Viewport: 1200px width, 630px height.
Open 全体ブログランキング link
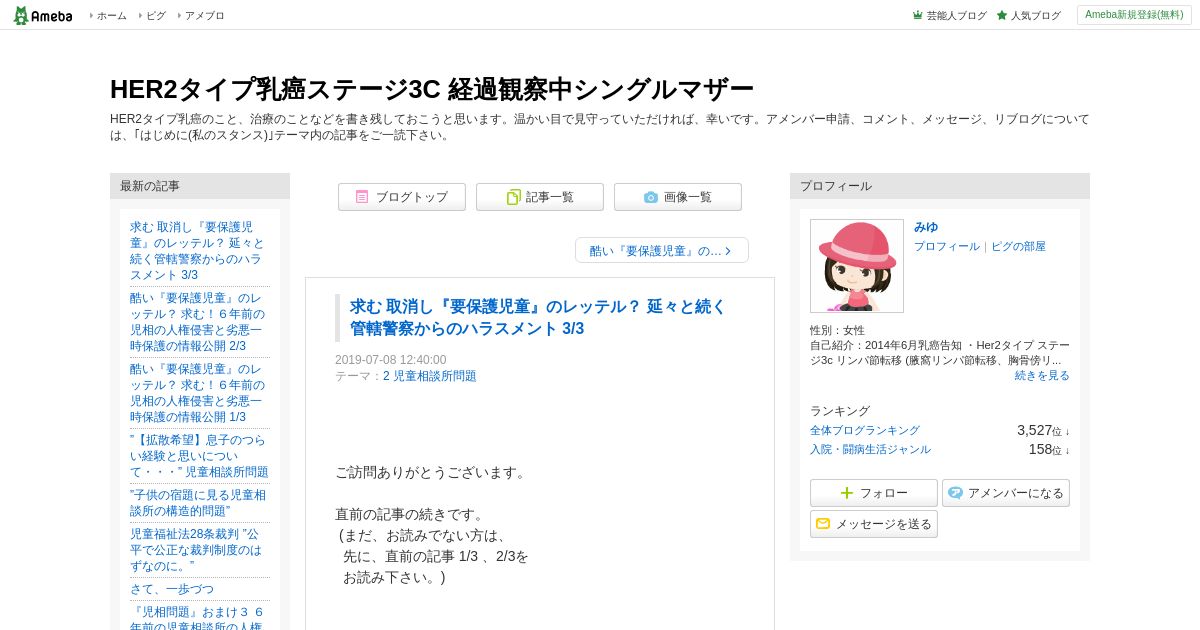tap(865, 430)
